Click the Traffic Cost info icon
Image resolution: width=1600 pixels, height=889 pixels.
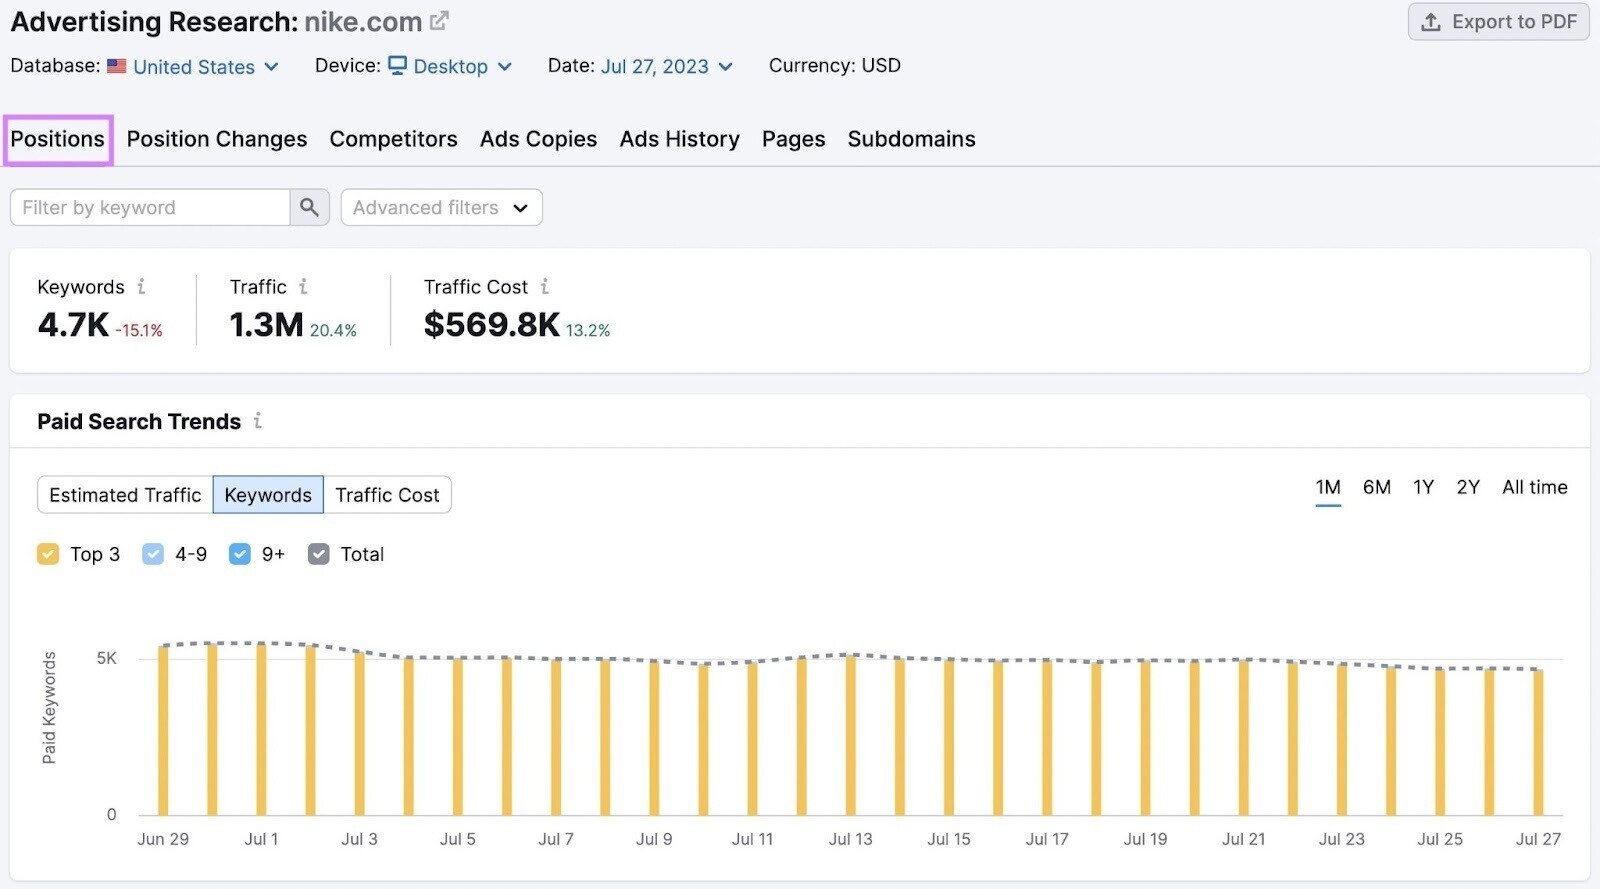point(545,287)
